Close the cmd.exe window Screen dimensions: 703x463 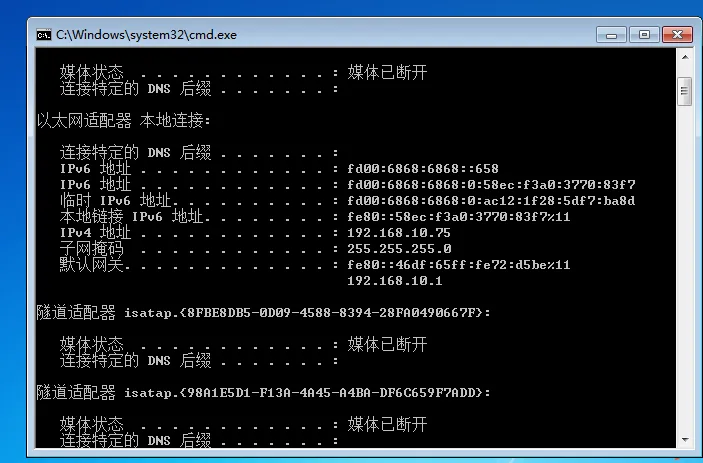pyautogui.click(x=677, y=35)
